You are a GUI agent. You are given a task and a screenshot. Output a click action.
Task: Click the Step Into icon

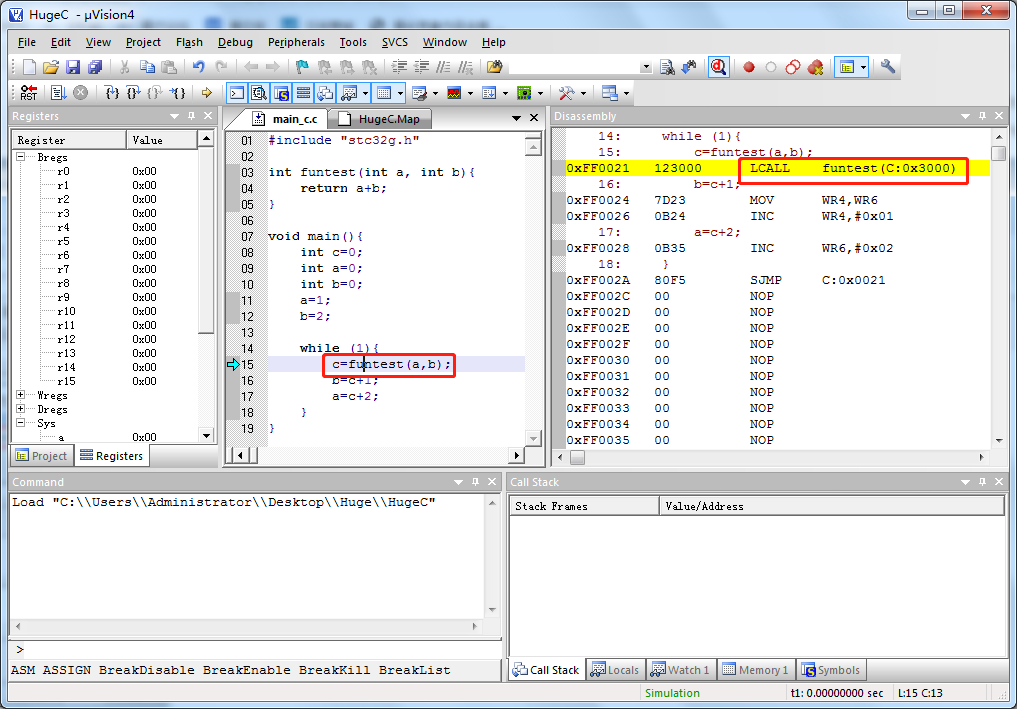click(112, 93)
